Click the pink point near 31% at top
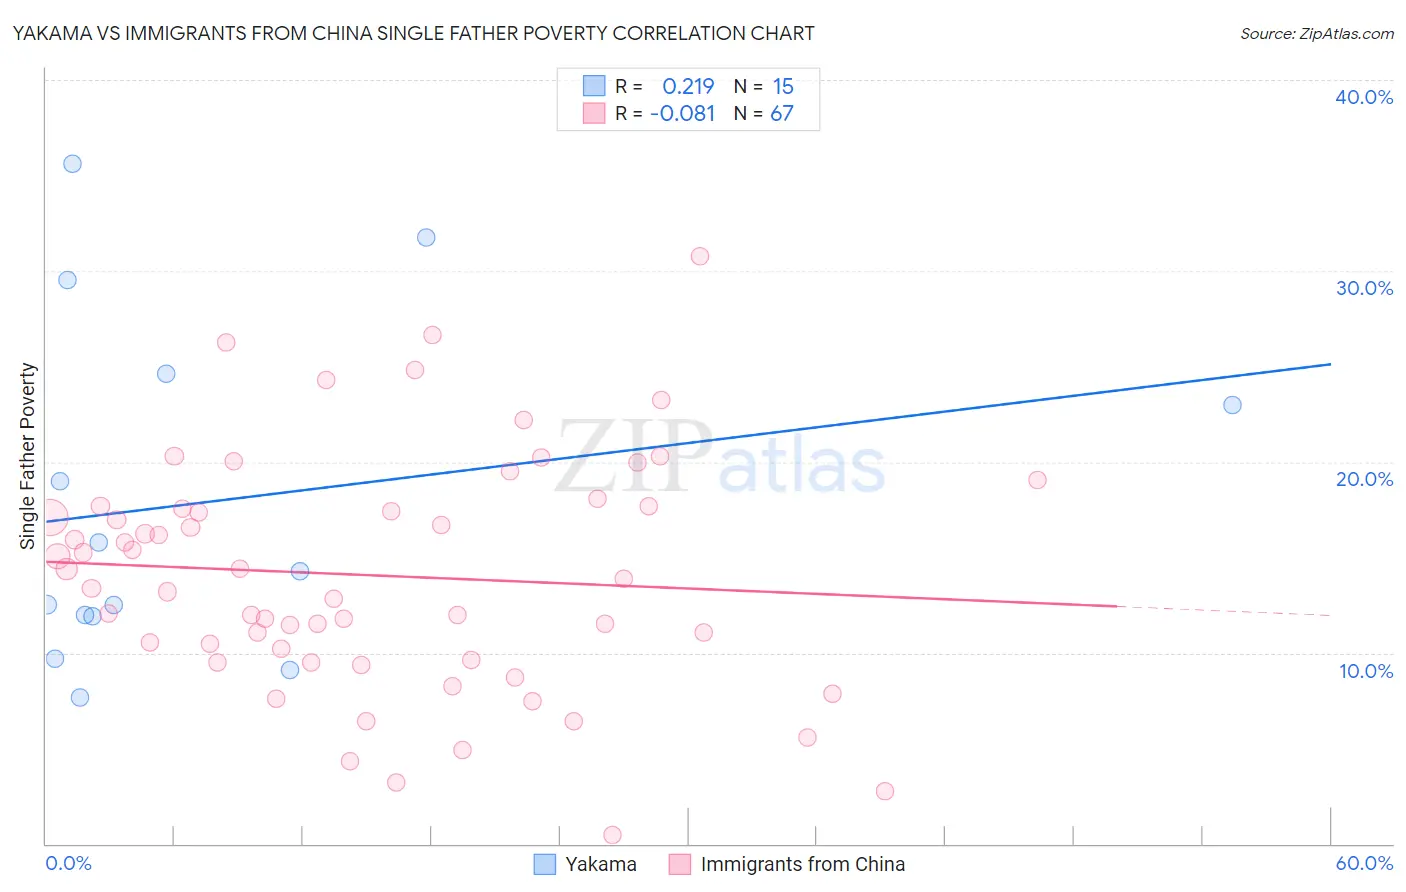The width and height of the screenshot is (1406, 892). click(700, 256)
